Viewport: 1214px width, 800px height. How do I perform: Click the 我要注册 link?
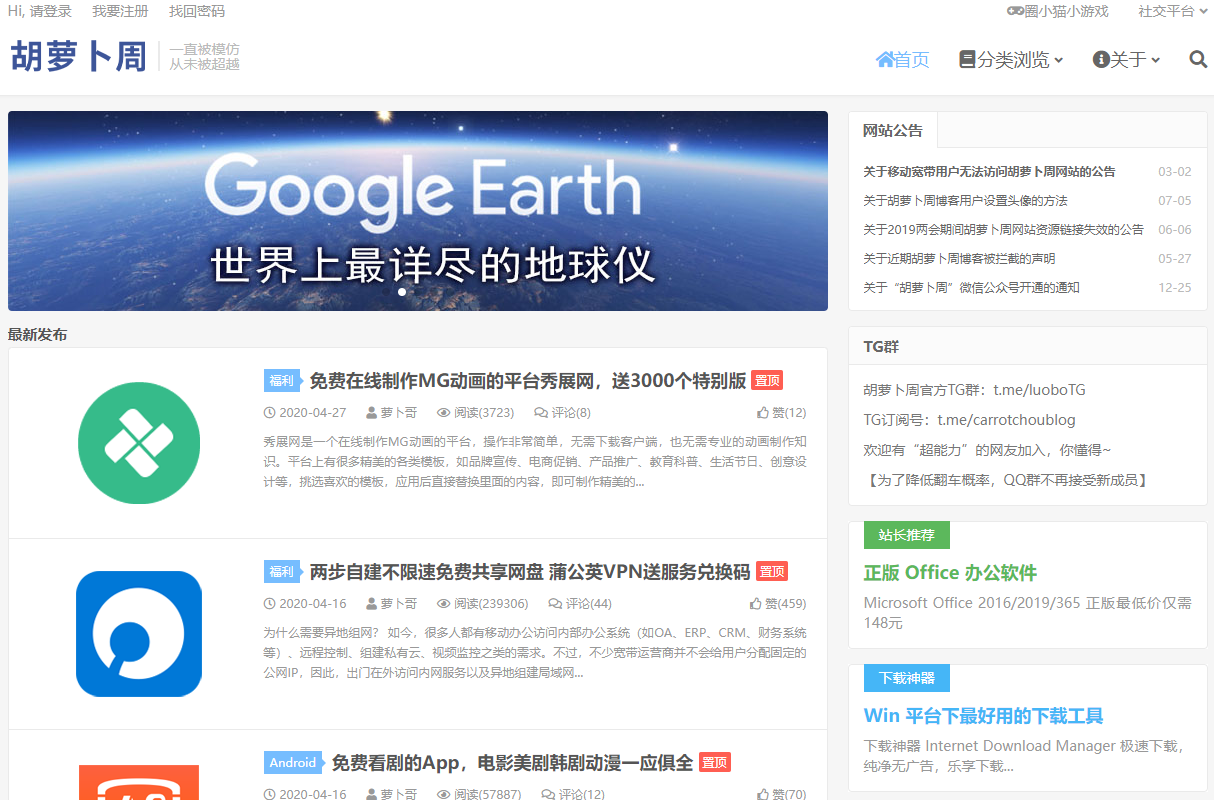tap(120, 11)
